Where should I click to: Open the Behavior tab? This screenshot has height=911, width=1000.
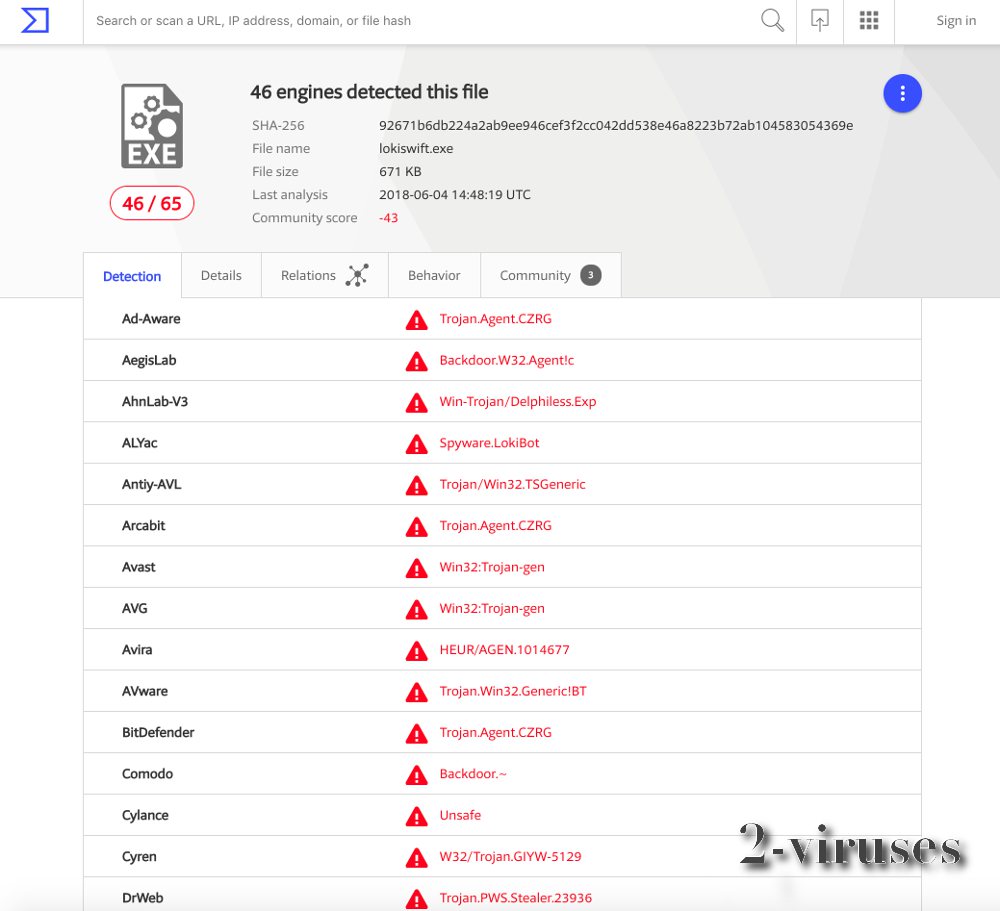[434, 274]
